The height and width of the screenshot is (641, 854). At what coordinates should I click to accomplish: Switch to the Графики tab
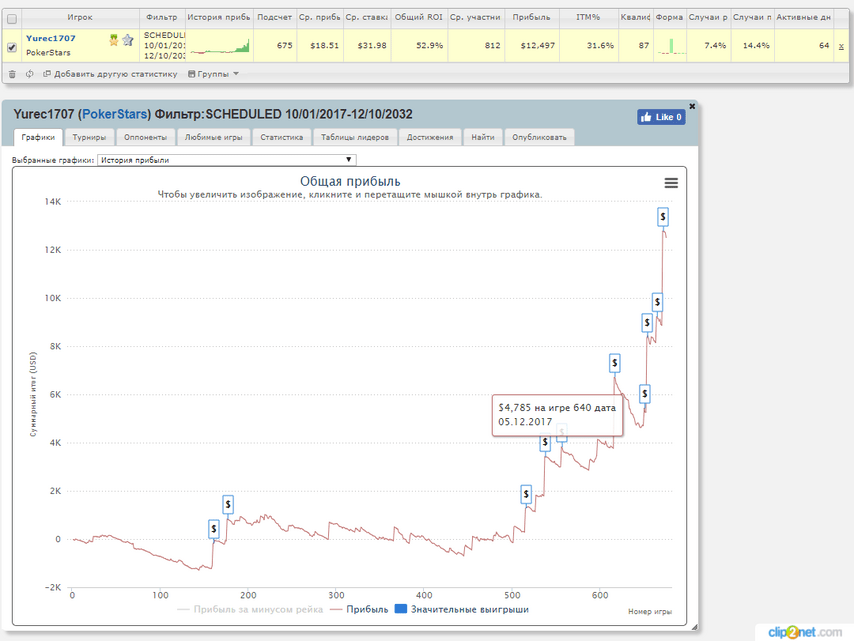coord(38,137)
